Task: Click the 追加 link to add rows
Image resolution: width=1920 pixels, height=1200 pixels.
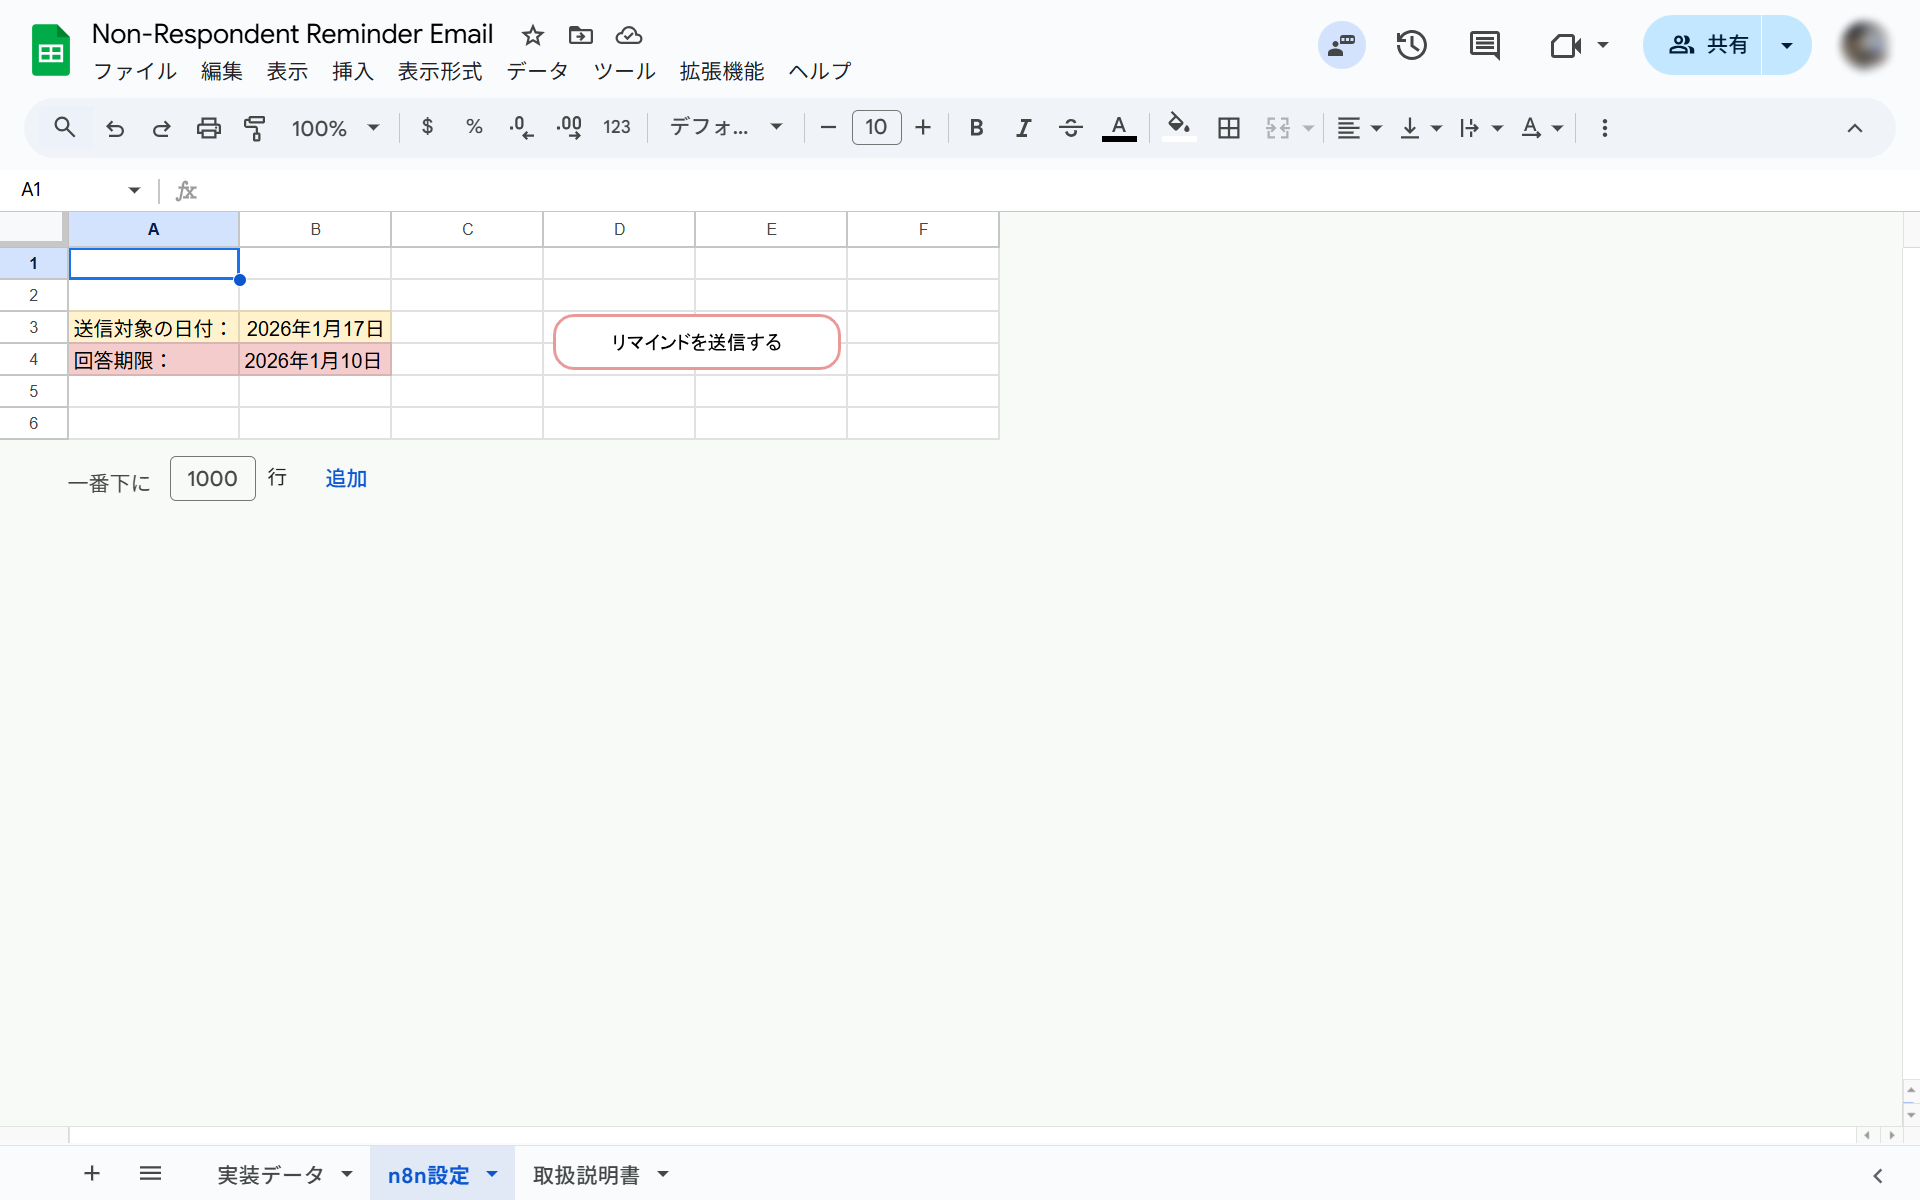Action: click(x=346, y=479)
